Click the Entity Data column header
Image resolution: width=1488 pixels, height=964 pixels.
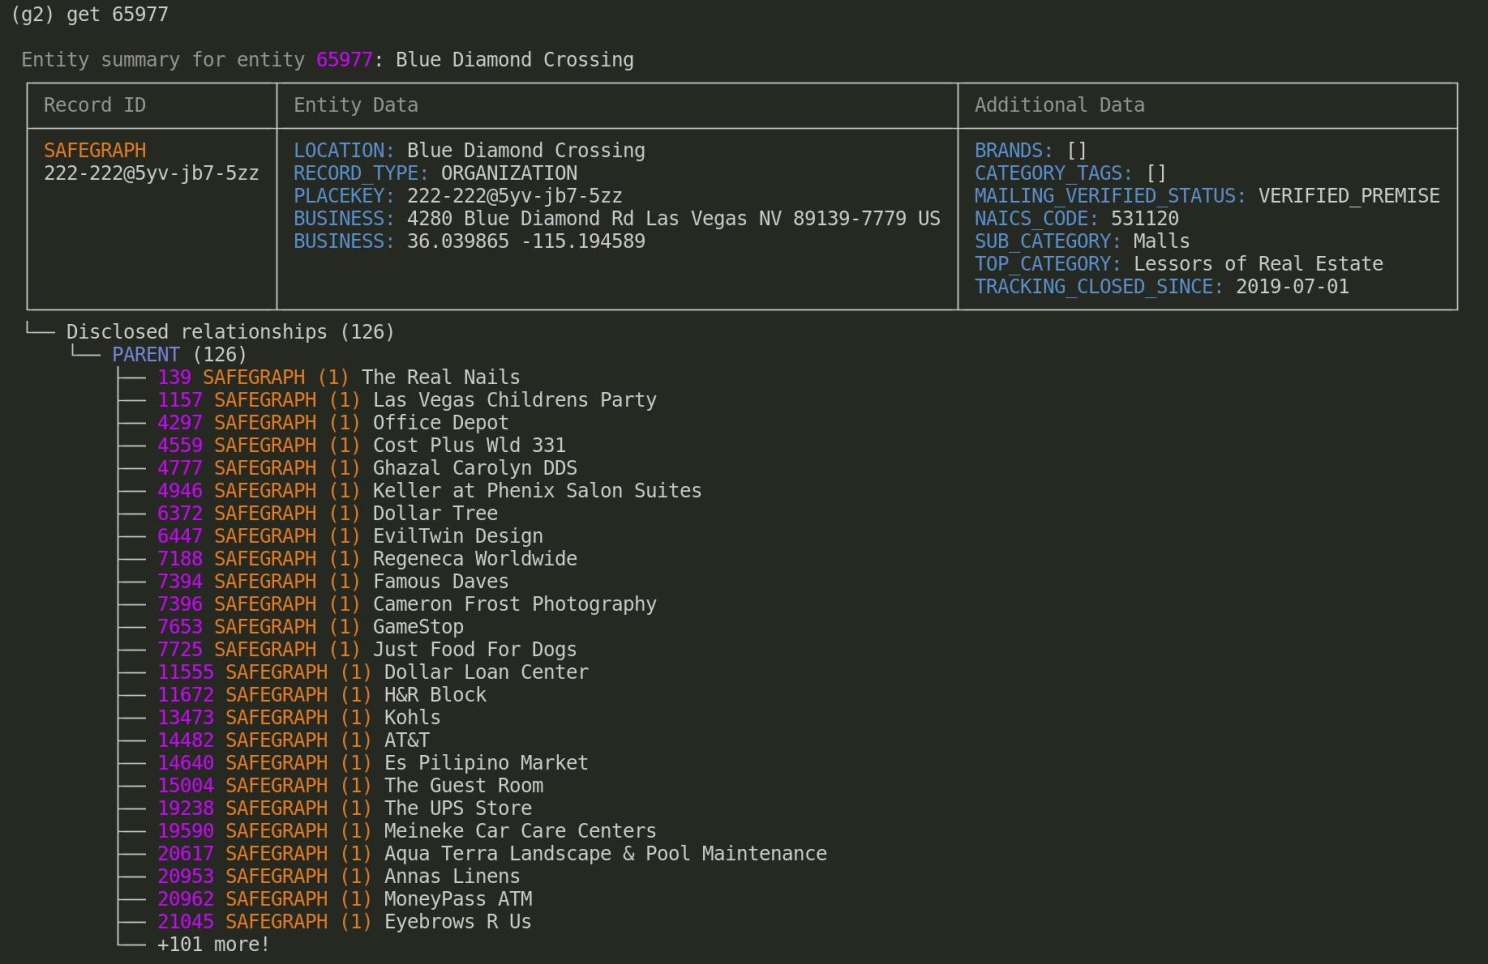pyautogui.click(x=356, y=105)
